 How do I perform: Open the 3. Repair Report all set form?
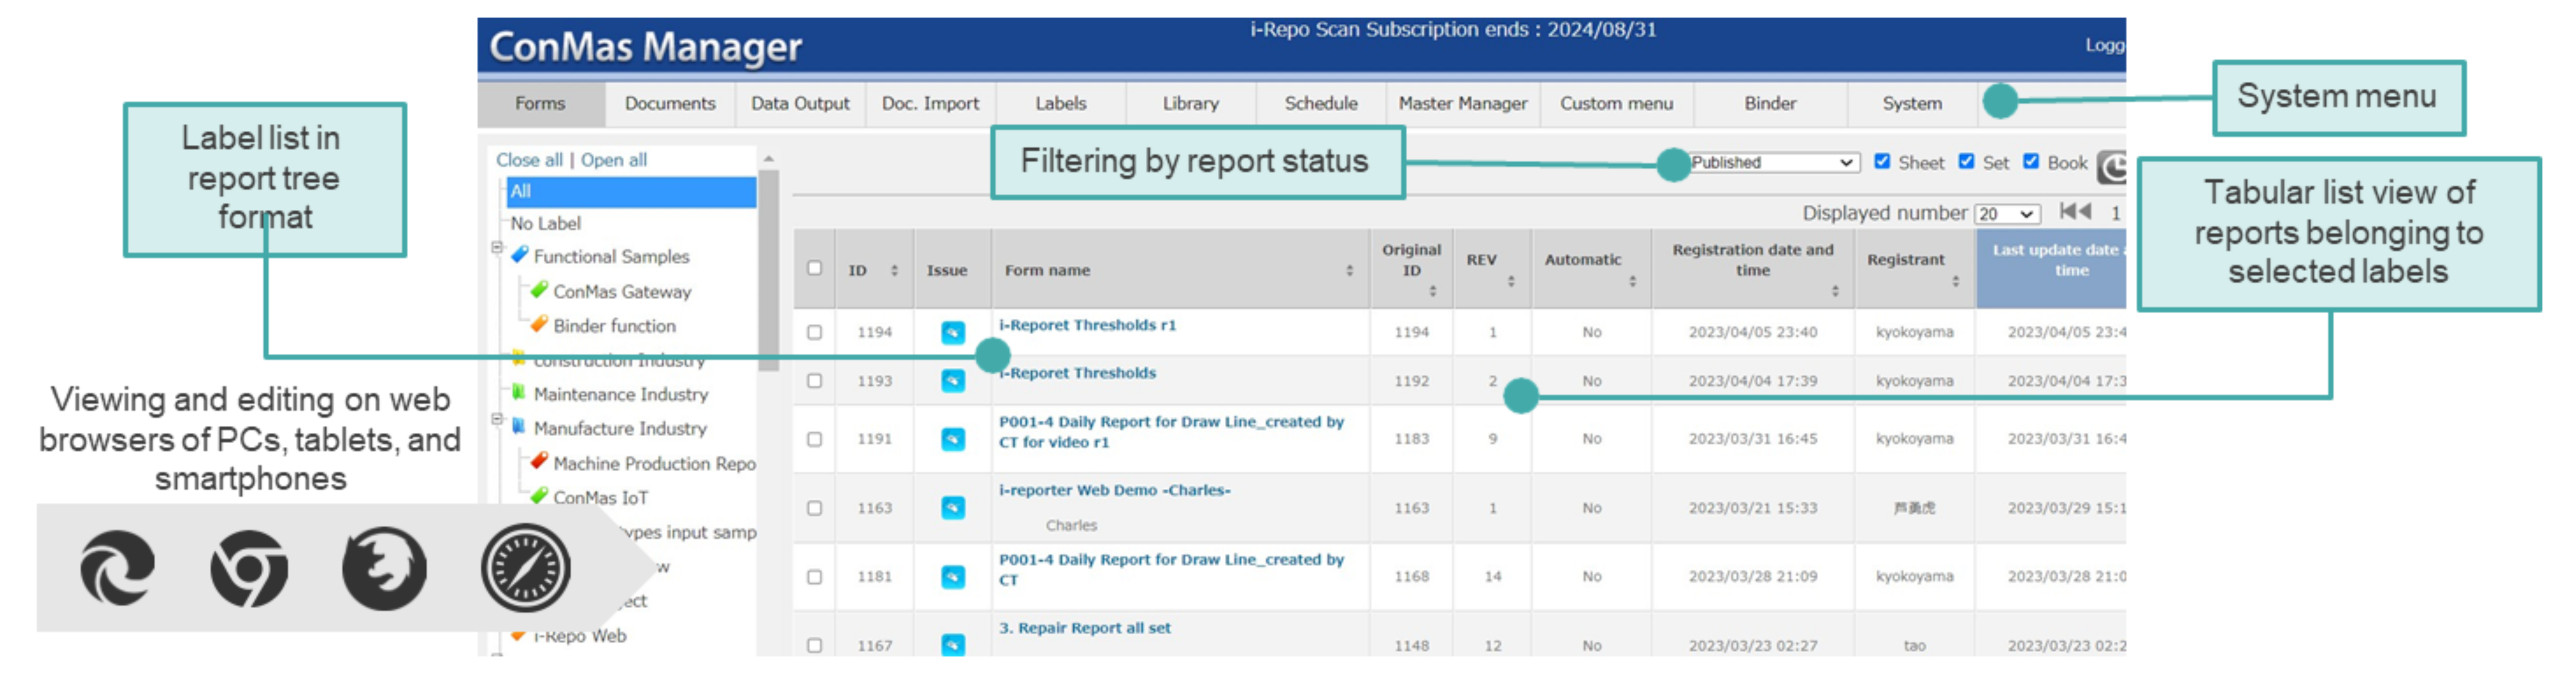[1083, 627]
